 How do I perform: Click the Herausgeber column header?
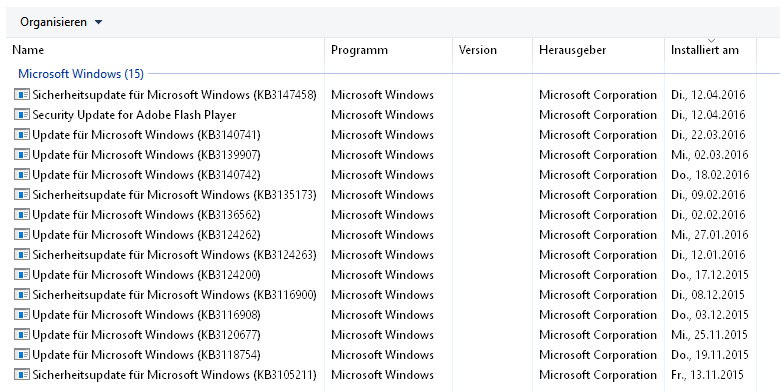(598, 50)
